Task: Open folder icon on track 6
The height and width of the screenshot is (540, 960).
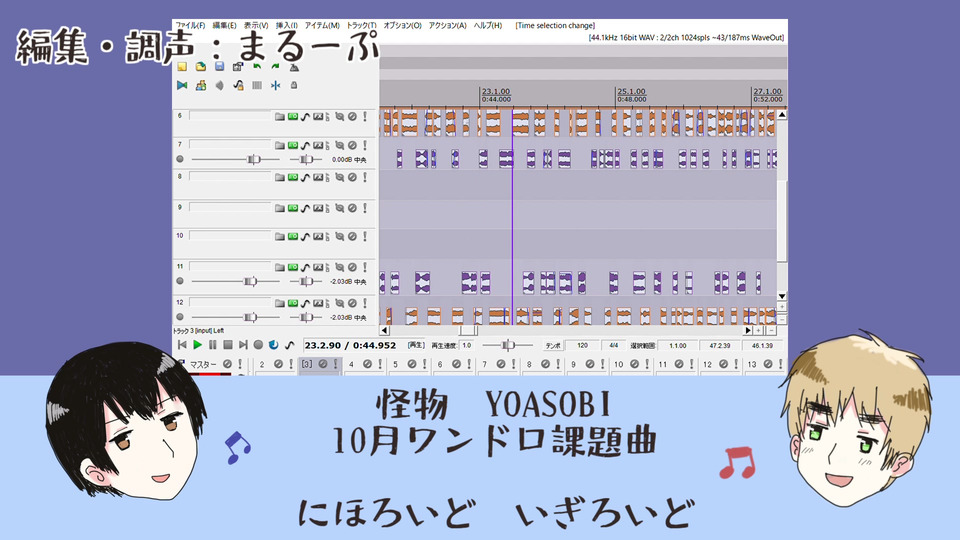Action: click(280, 116)
